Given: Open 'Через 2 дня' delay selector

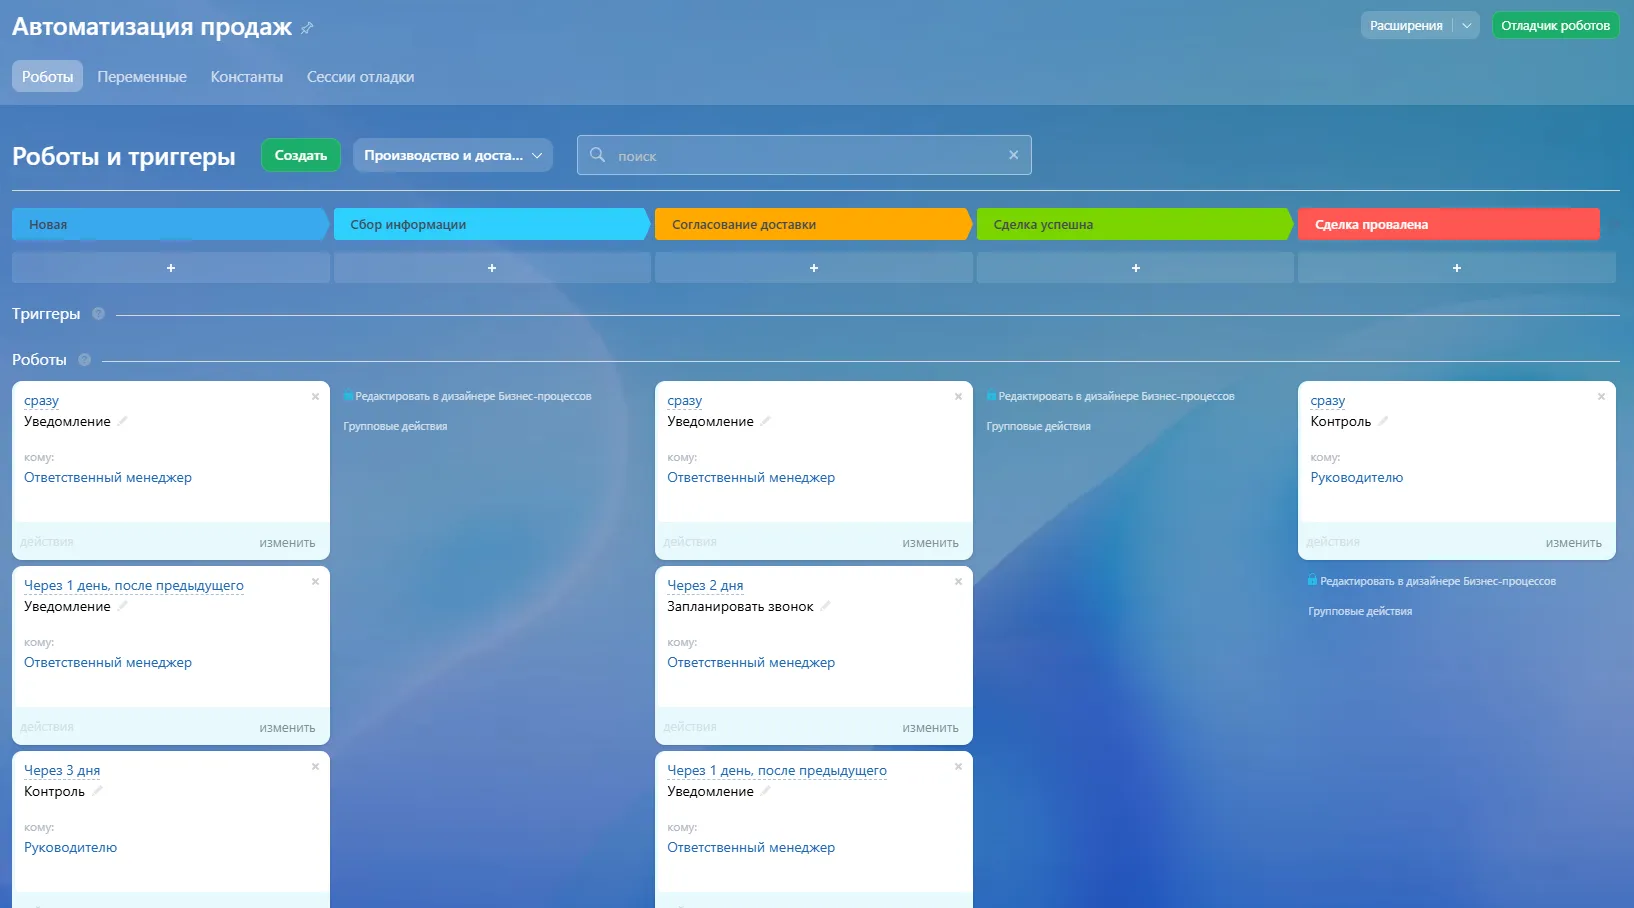Looking at the screenshot, I should click(705, 585).
